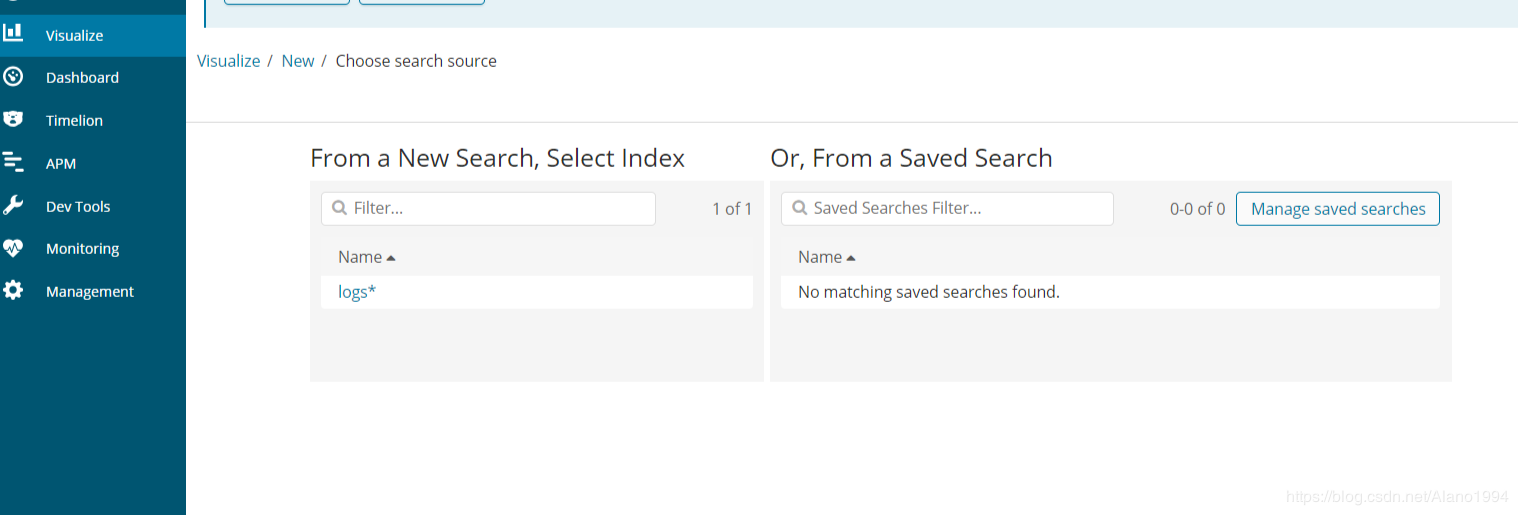This screenshot has height=515, width=1518.
Task: Open the Timelion menu label
Action: (74, 120)
